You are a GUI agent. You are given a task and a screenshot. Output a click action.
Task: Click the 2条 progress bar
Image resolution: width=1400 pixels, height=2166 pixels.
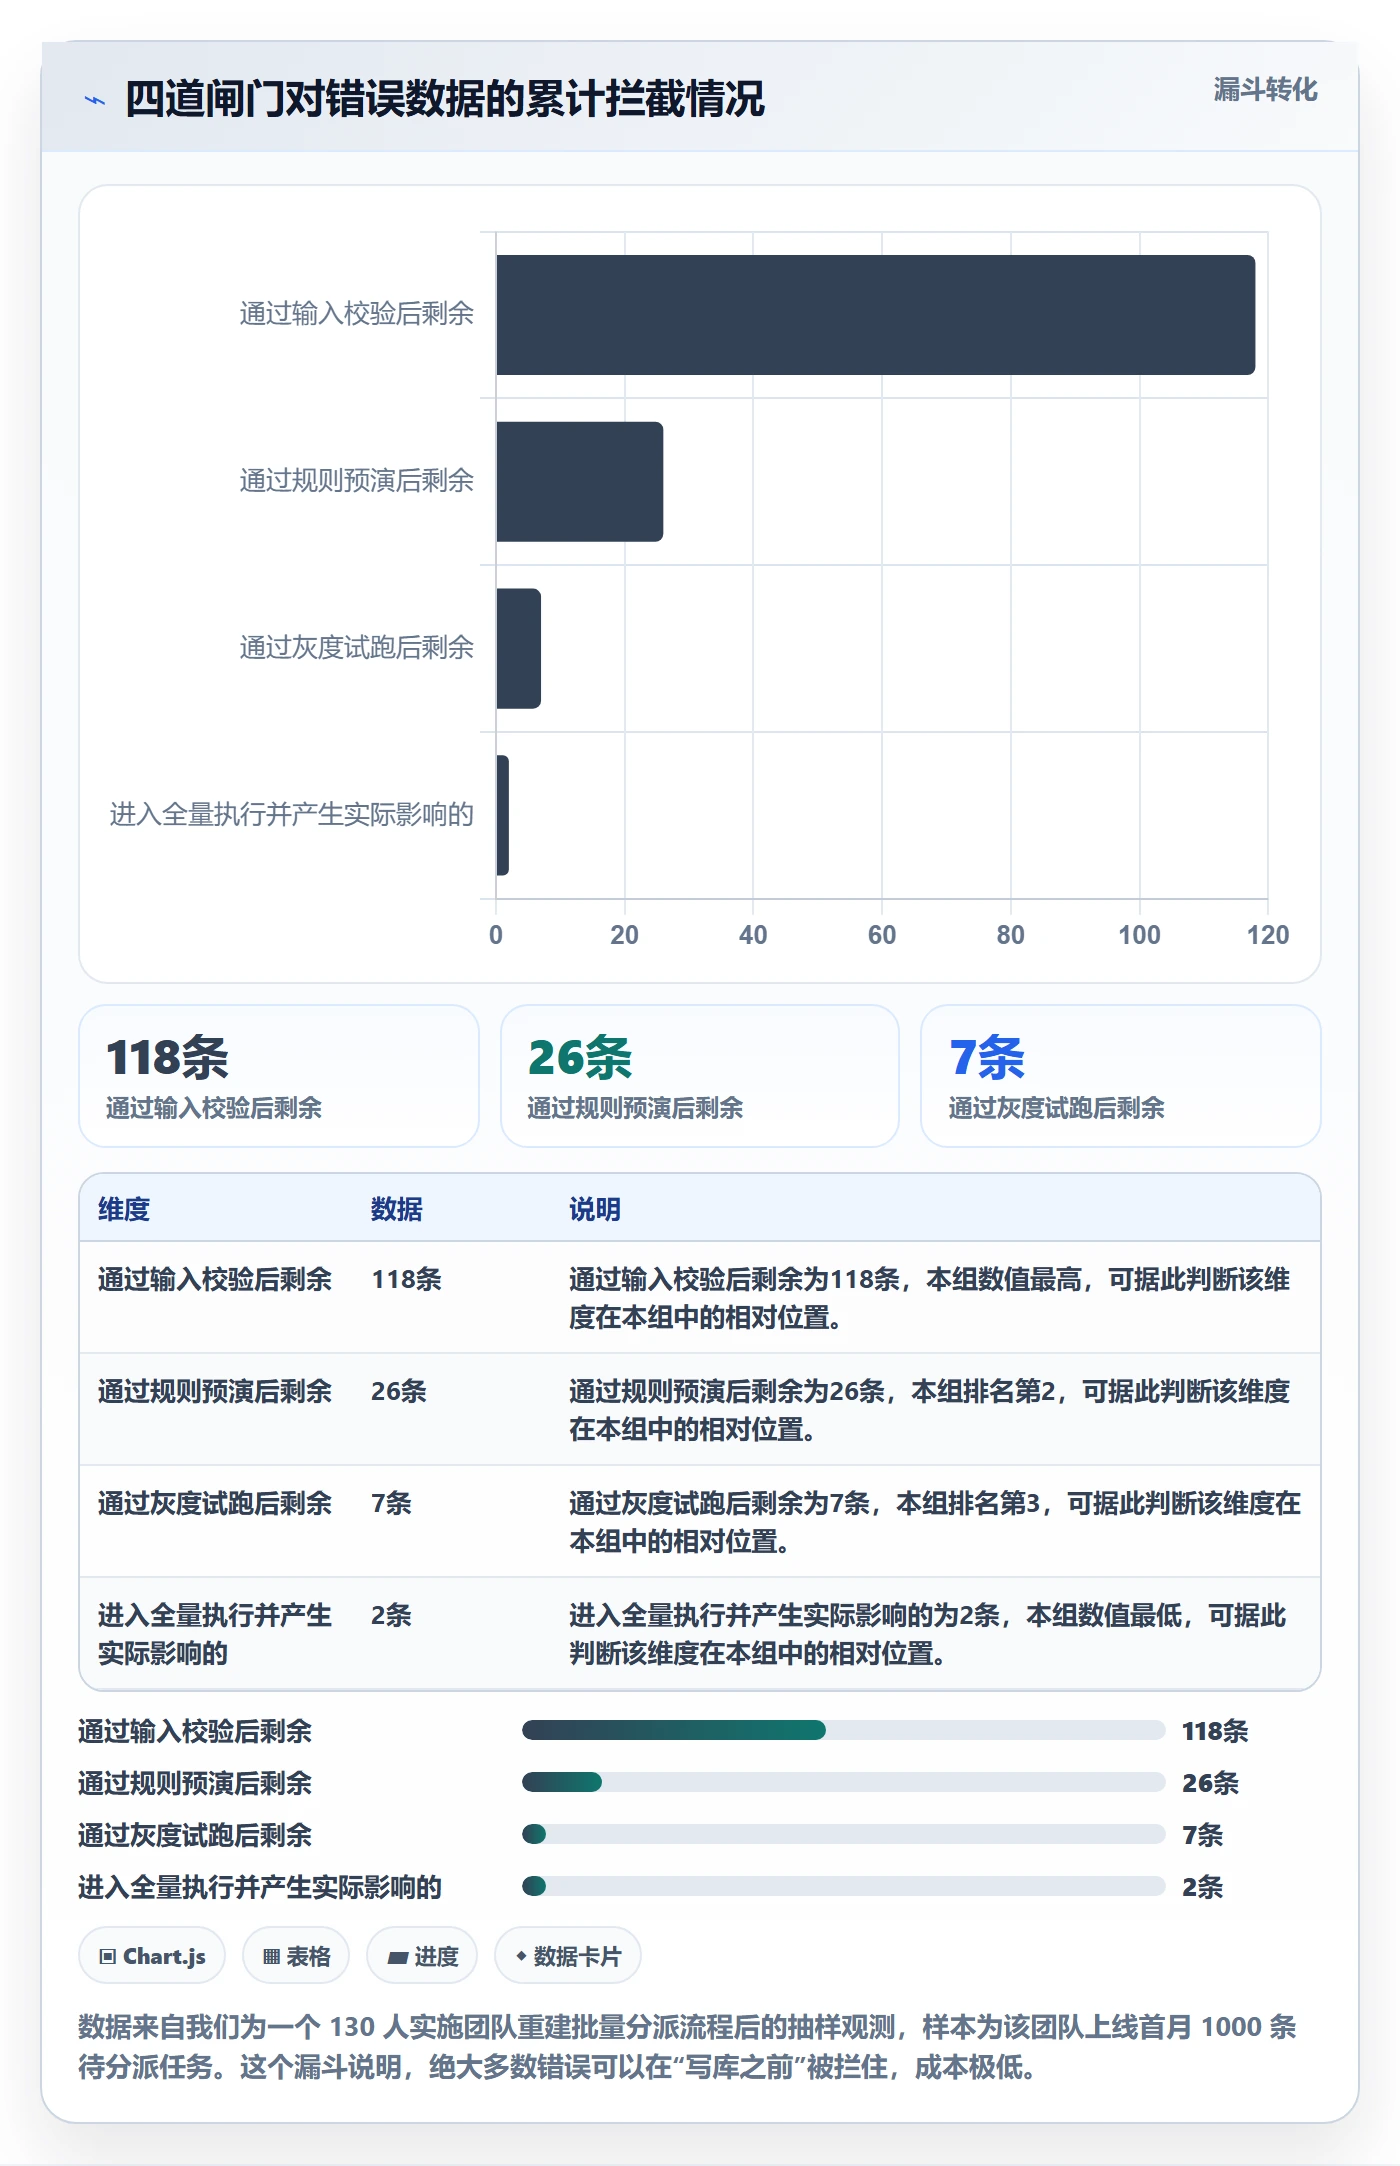coord(844,1886)
